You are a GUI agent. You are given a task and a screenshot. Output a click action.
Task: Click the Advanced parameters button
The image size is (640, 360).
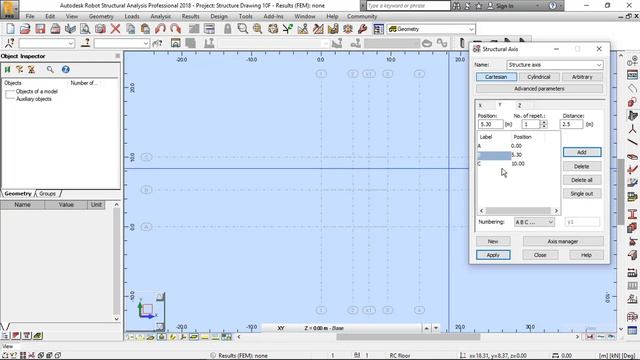pyautogui.click(x=539, y=89)
